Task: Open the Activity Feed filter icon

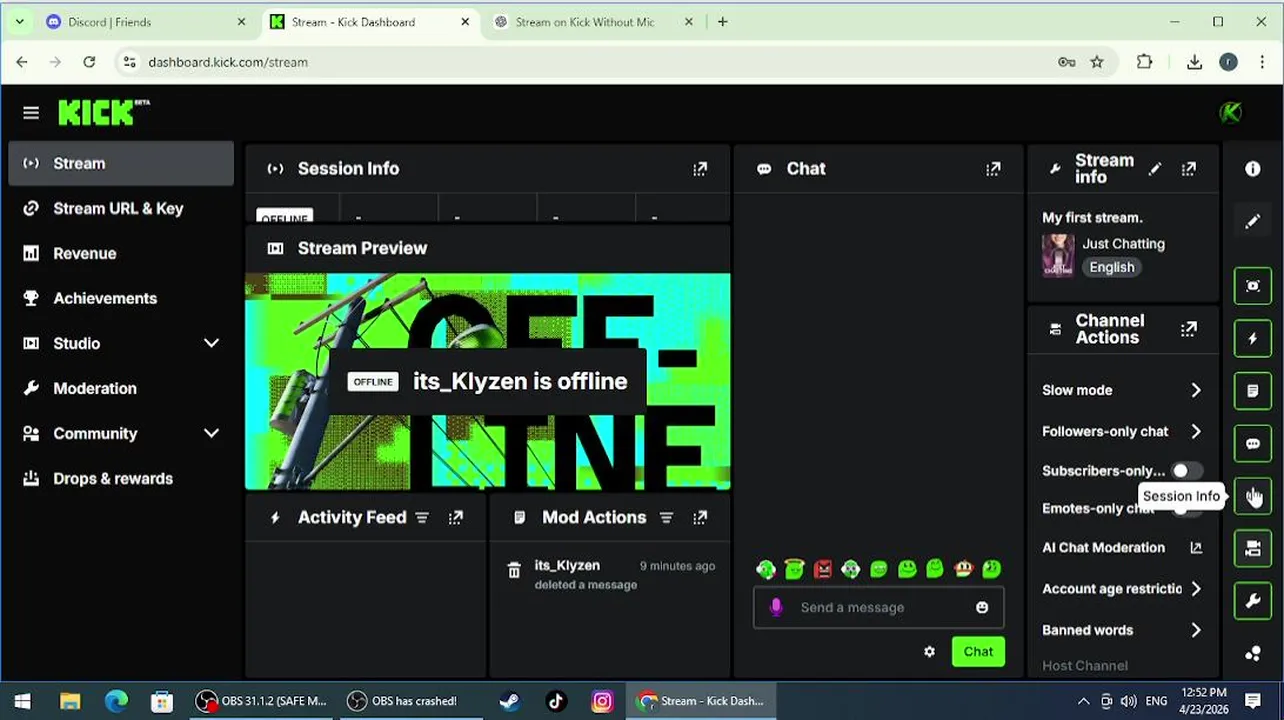Action: (x=422, y=517)
